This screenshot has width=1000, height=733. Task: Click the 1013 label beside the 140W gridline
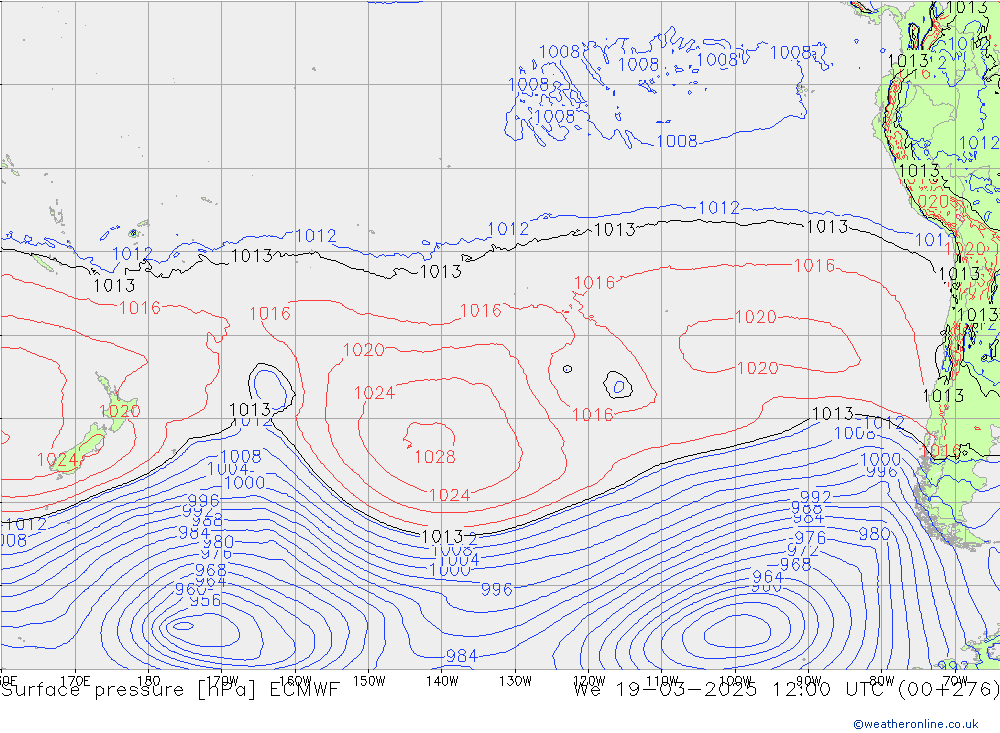pos(441,272)
